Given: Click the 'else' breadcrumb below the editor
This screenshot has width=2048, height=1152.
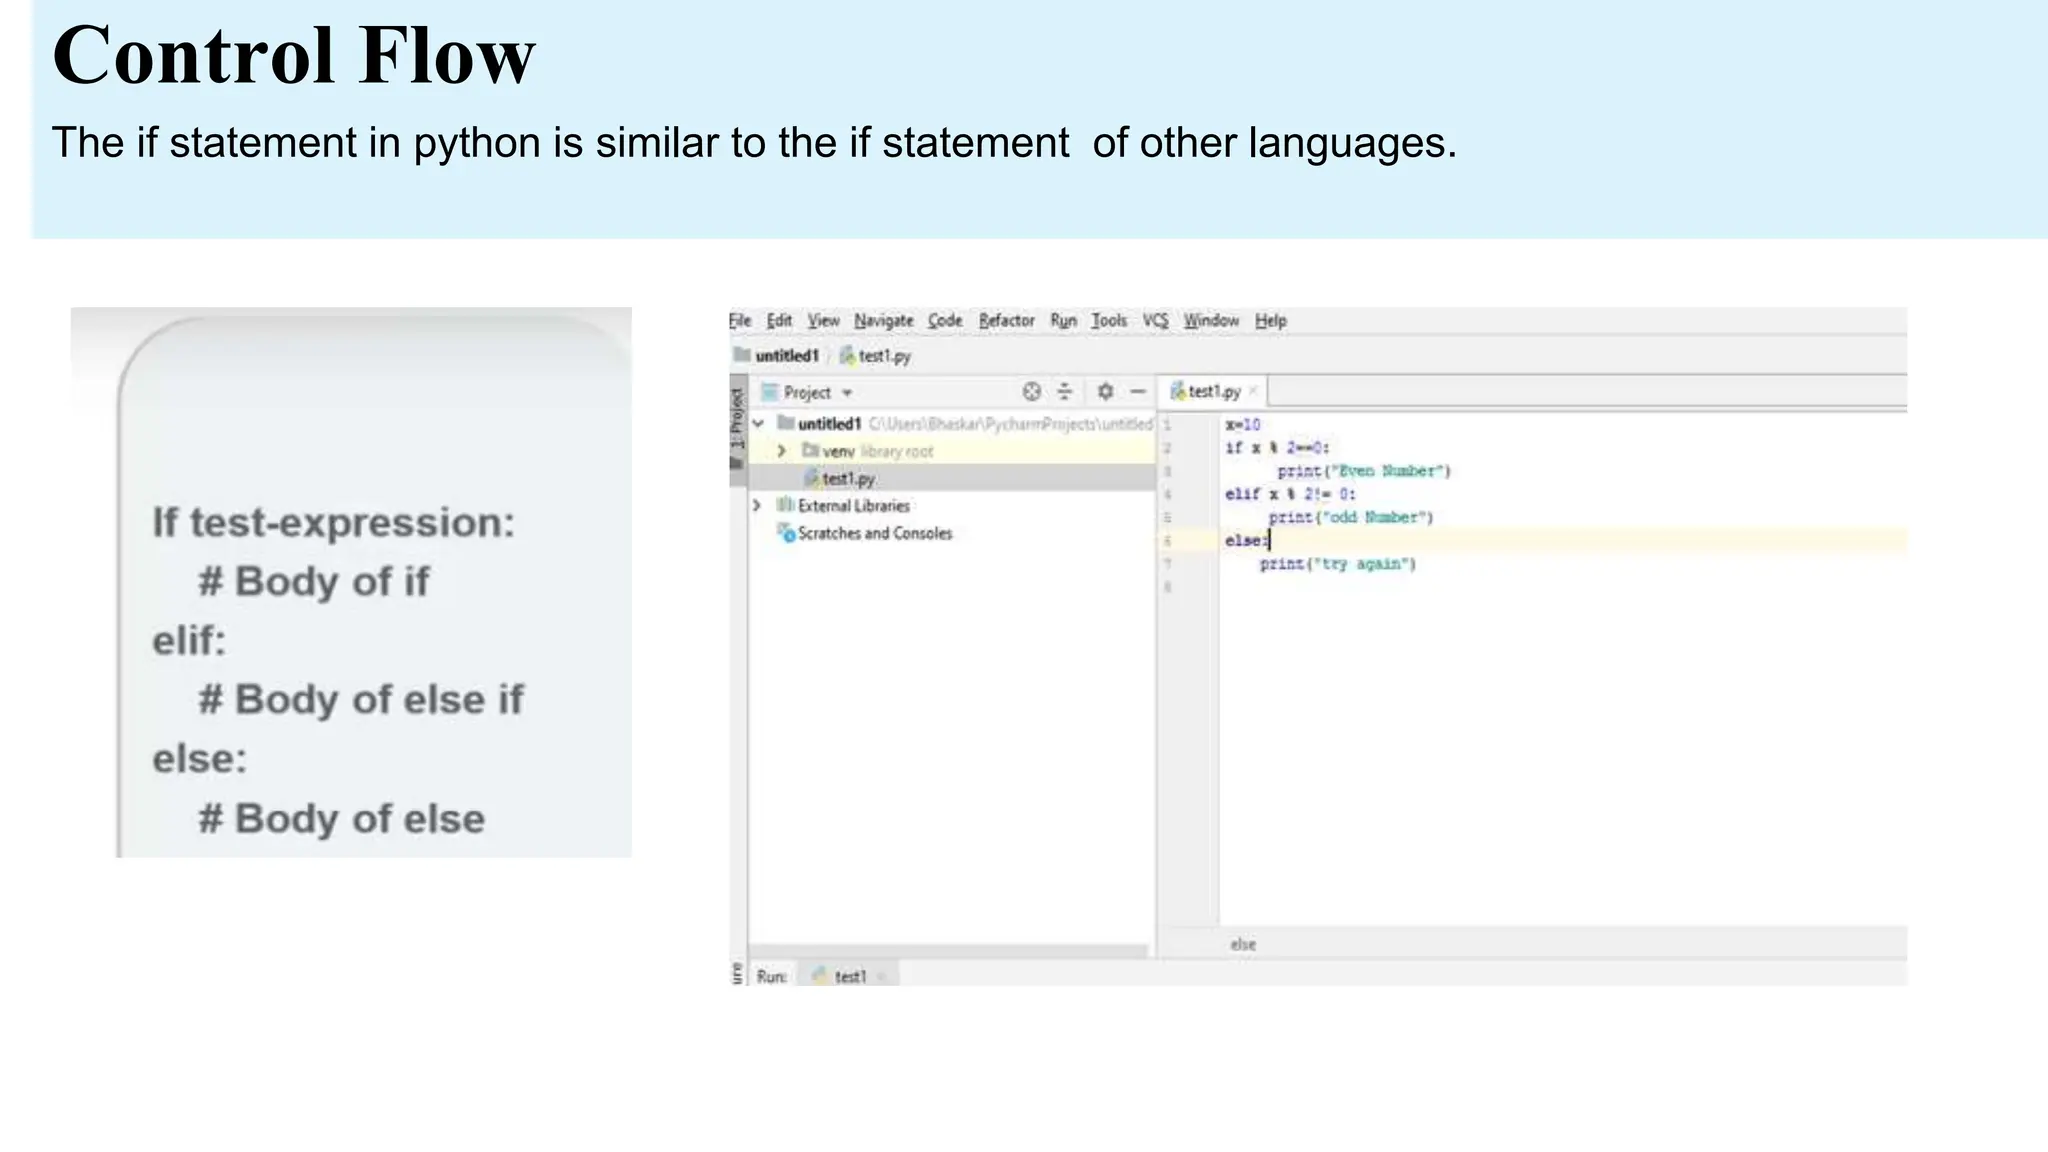Looking at the screenshot, I should (1243, 944).
